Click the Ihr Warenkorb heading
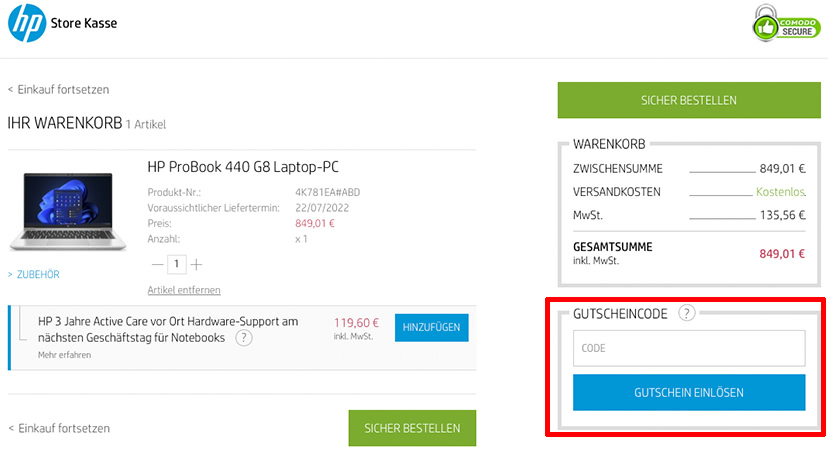 [x=65, y=123]
